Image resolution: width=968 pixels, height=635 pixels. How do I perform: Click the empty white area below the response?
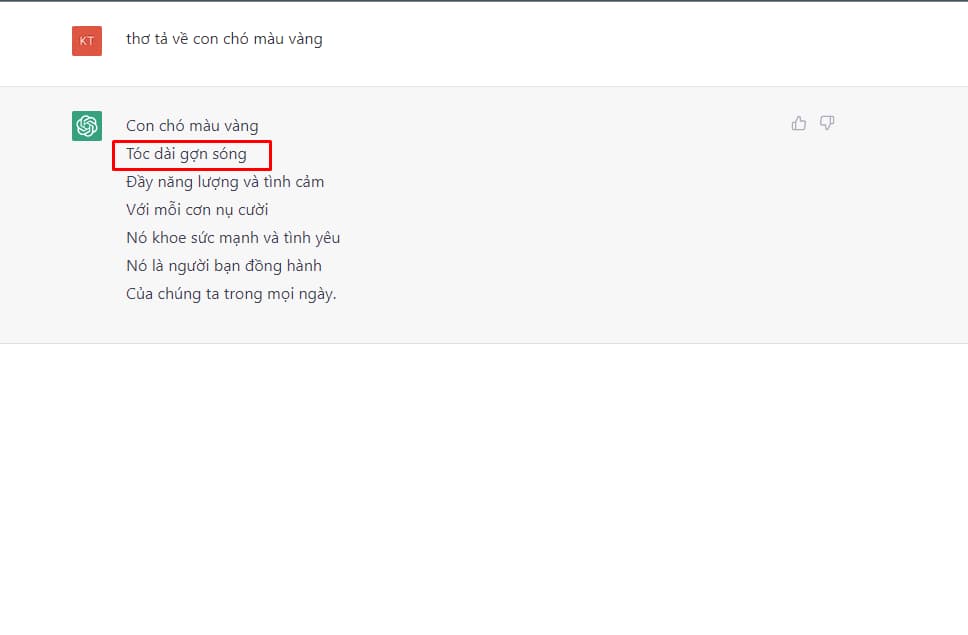click(x=484, y=480)
